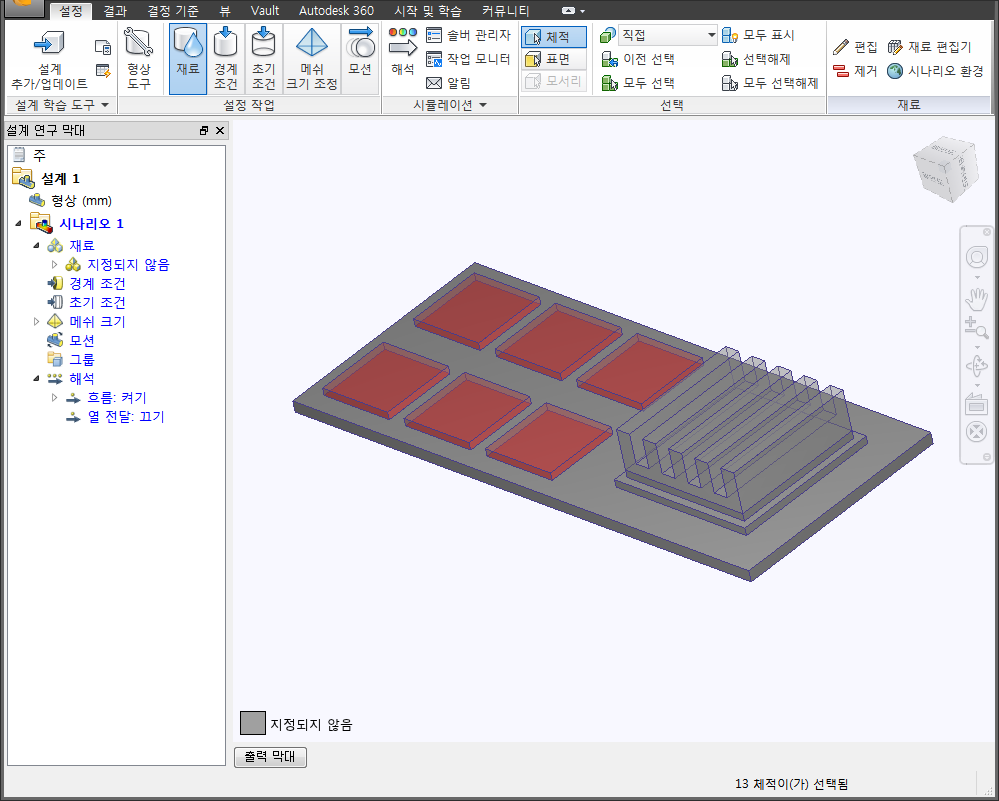The image size is (999, 801).
Task: Click 모두 선택해제 in the ribbon
Action: 770,83
